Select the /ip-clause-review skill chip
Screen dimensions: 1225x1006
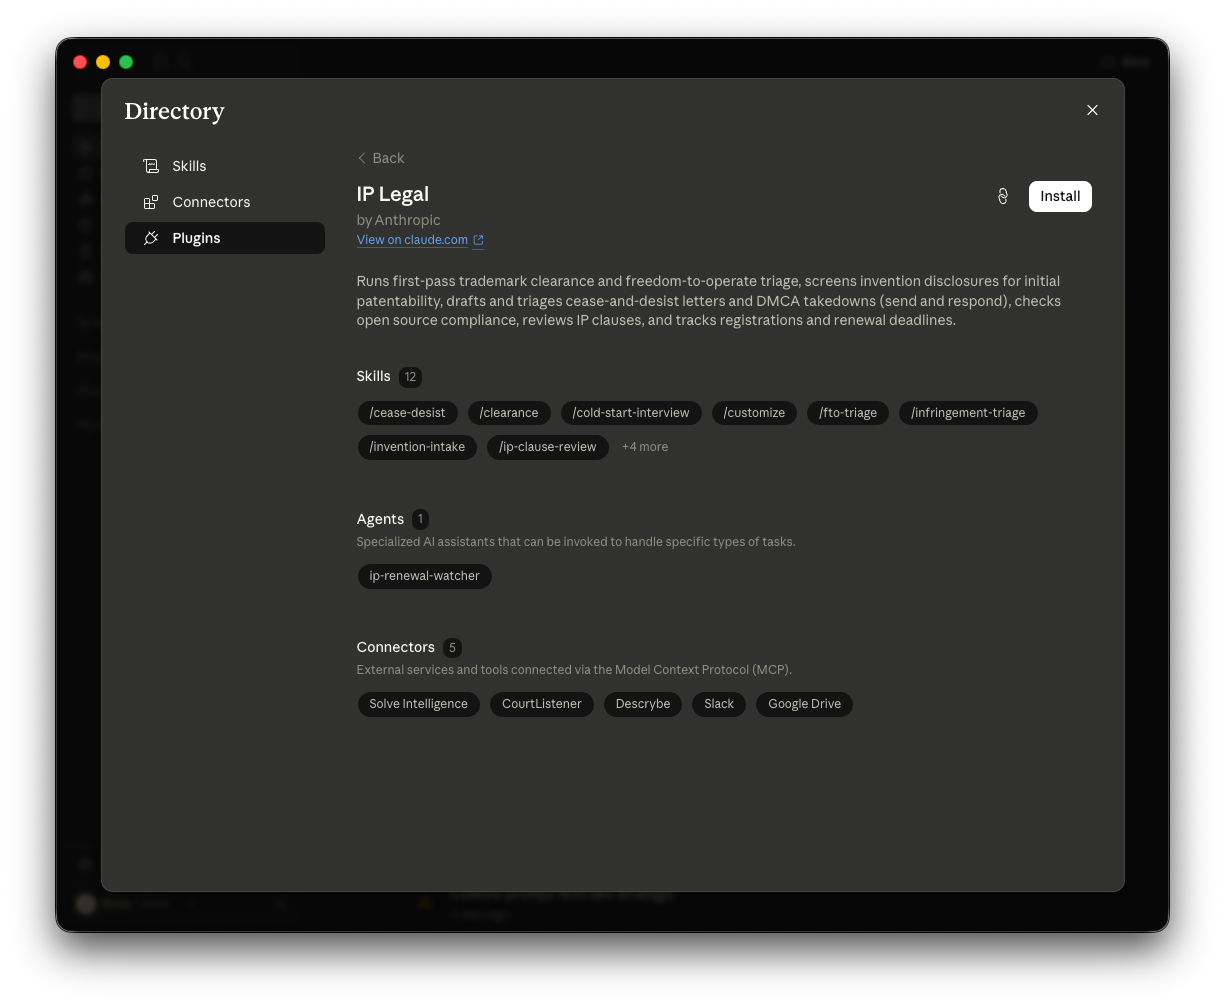click(x=548, y=447)
